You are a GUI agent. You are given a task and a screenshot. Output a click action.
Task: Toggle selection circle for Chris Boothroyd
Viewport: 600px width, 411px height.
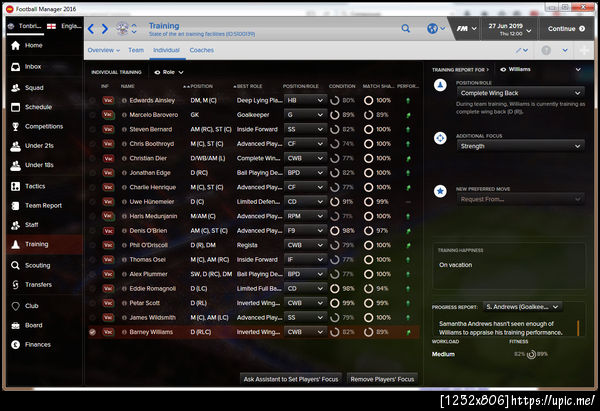coord(92,144)
